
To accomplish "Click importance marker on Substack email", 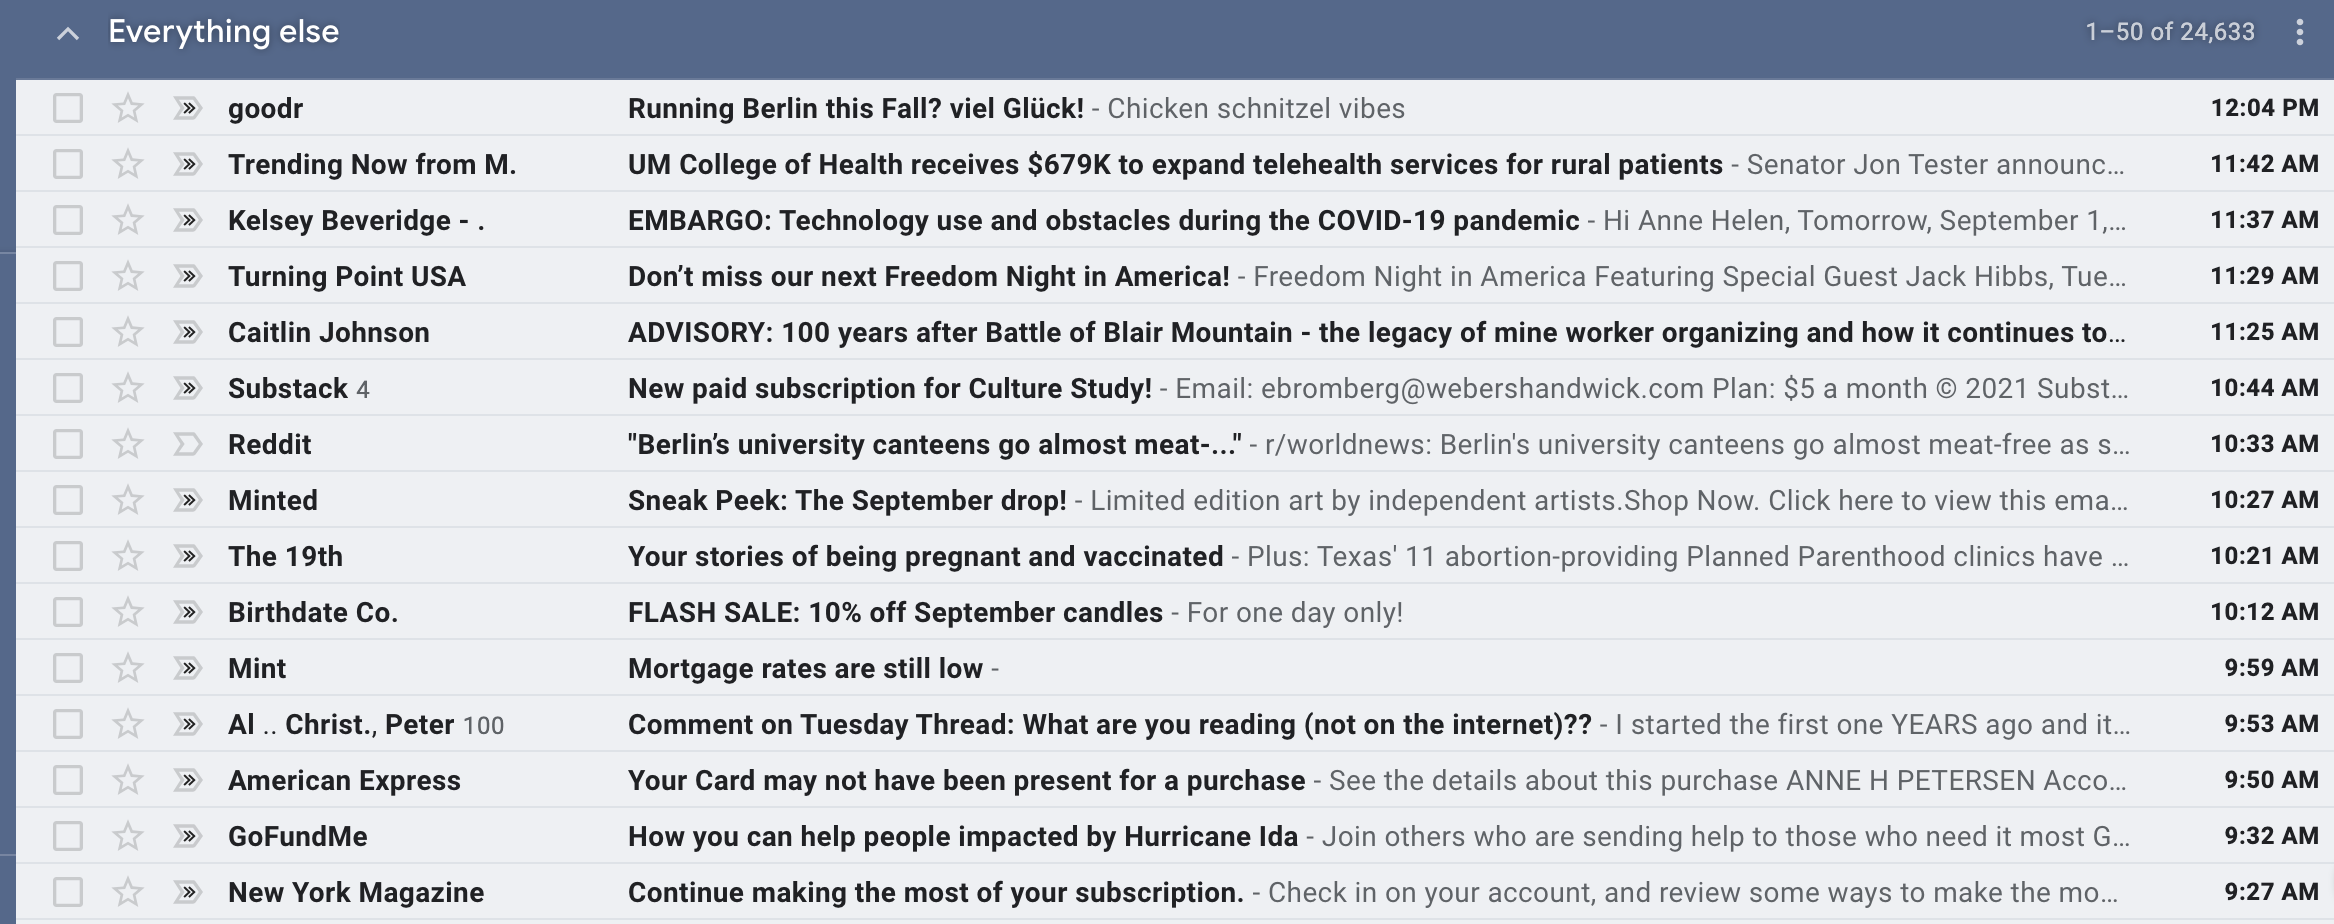I will click(187, 388).
